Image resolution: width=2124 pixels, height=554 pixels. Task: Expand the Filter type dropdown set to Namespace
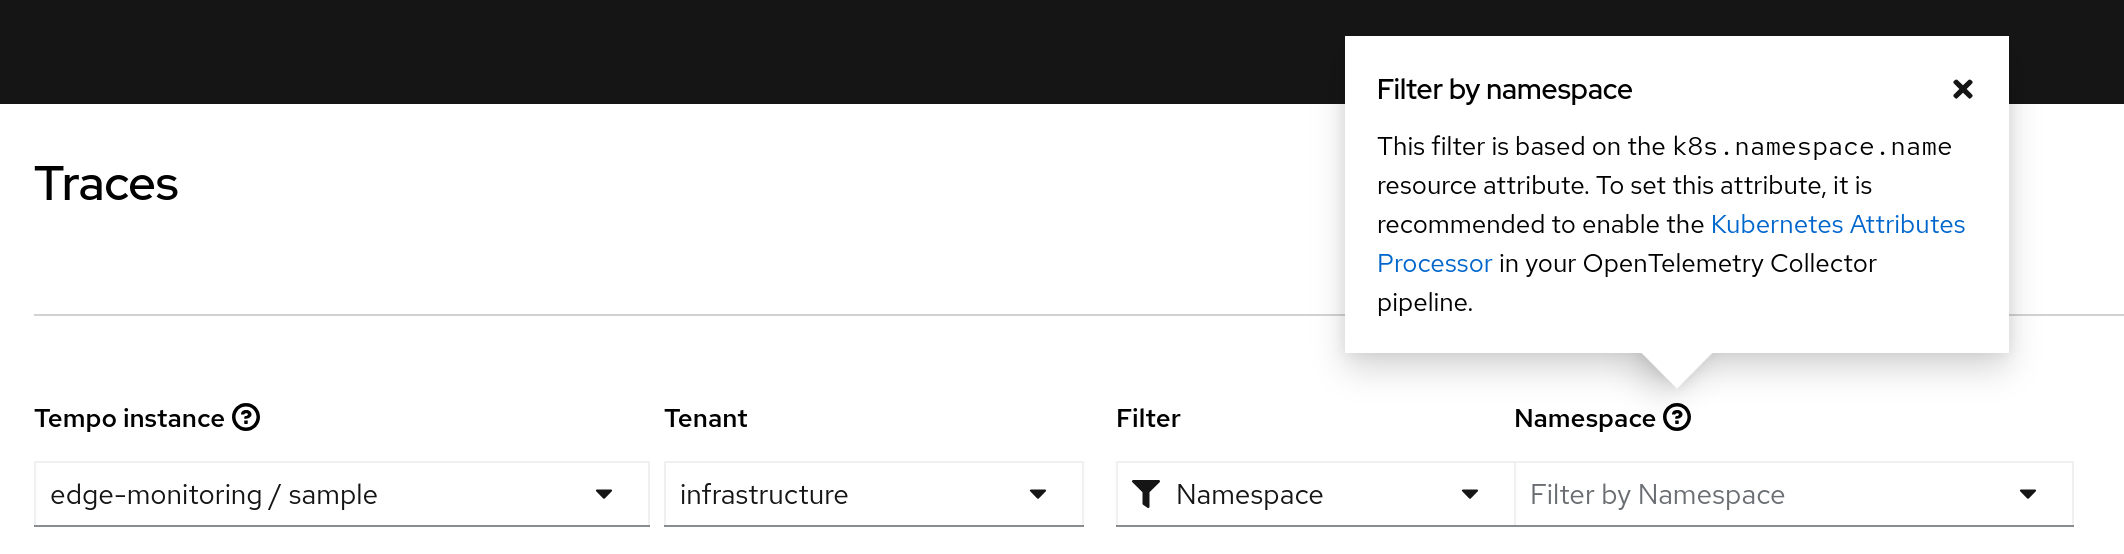coord(1300,494)
